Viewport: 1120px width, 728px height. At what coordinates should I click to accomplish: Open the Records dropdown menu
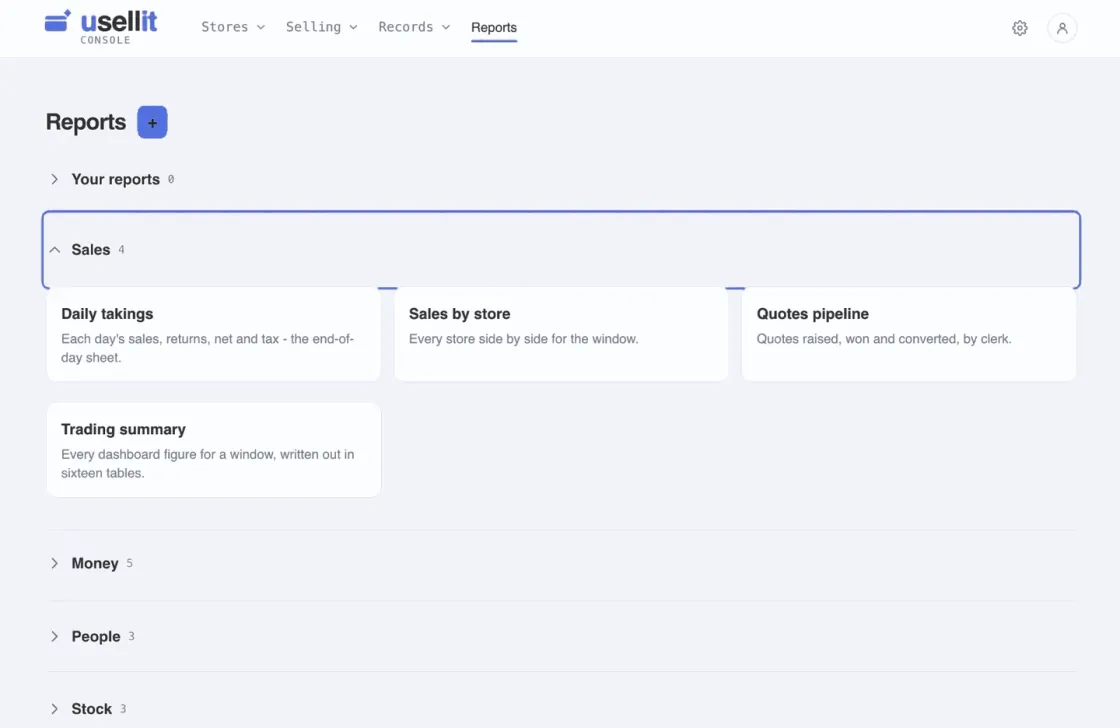coord(414,27)
